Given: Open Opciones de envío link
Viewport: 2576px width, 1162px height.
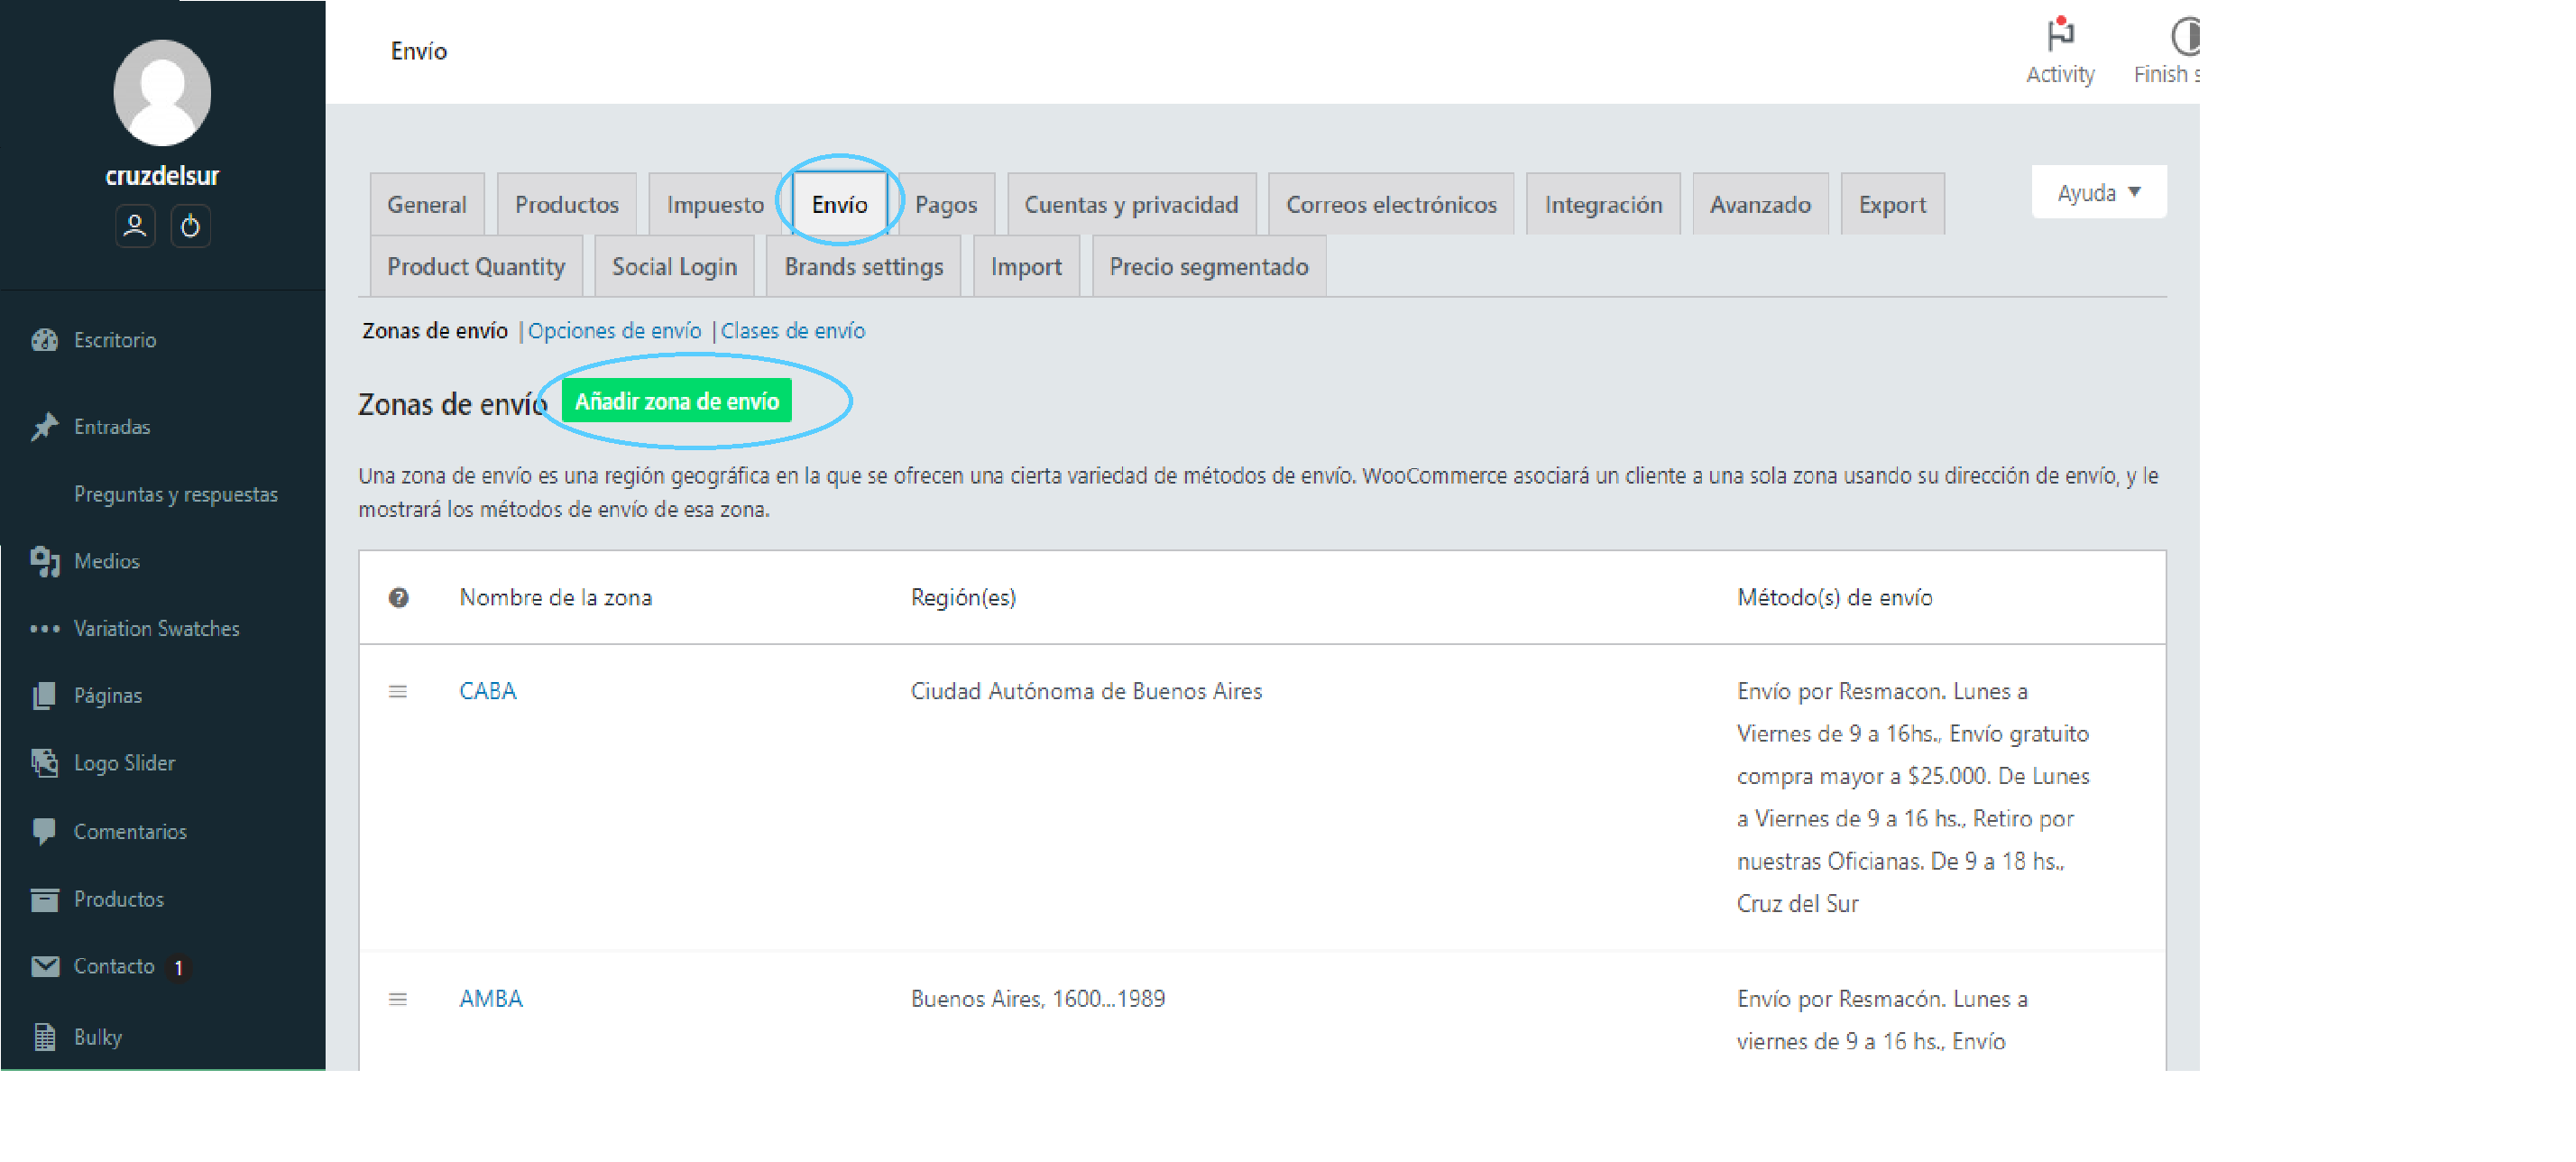Looking at the screenshot, I should 614,331.
